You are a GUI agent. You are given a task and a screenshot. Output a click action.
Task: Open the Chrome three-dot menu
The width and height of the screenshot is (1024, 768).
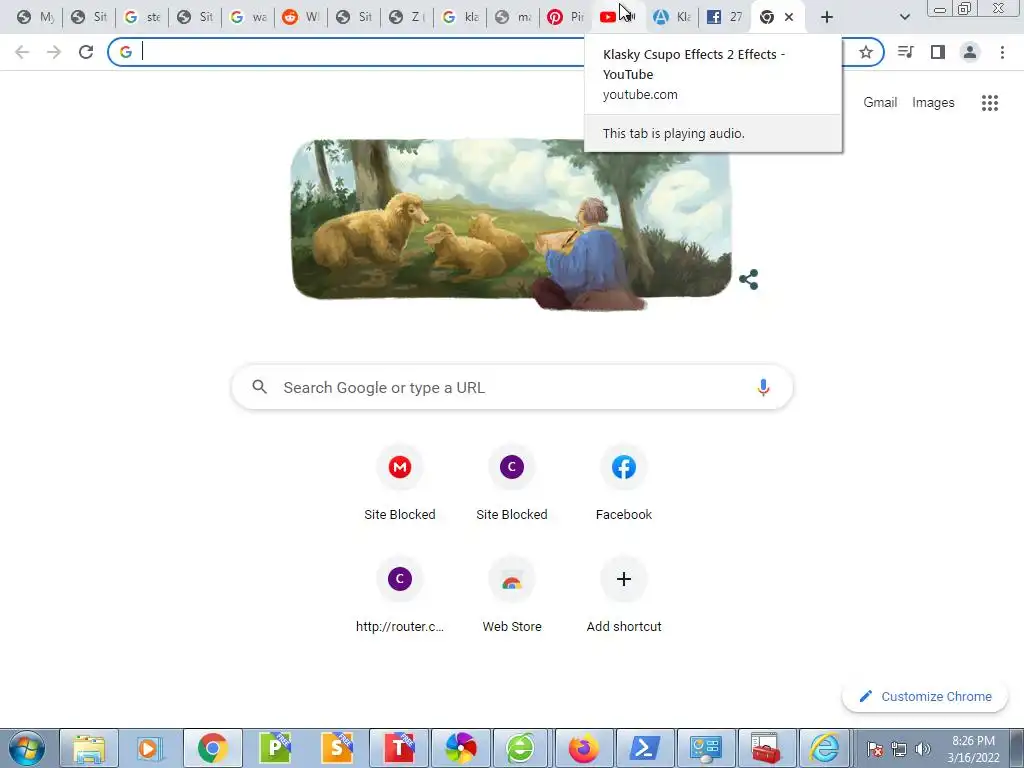click(1002, 52)
